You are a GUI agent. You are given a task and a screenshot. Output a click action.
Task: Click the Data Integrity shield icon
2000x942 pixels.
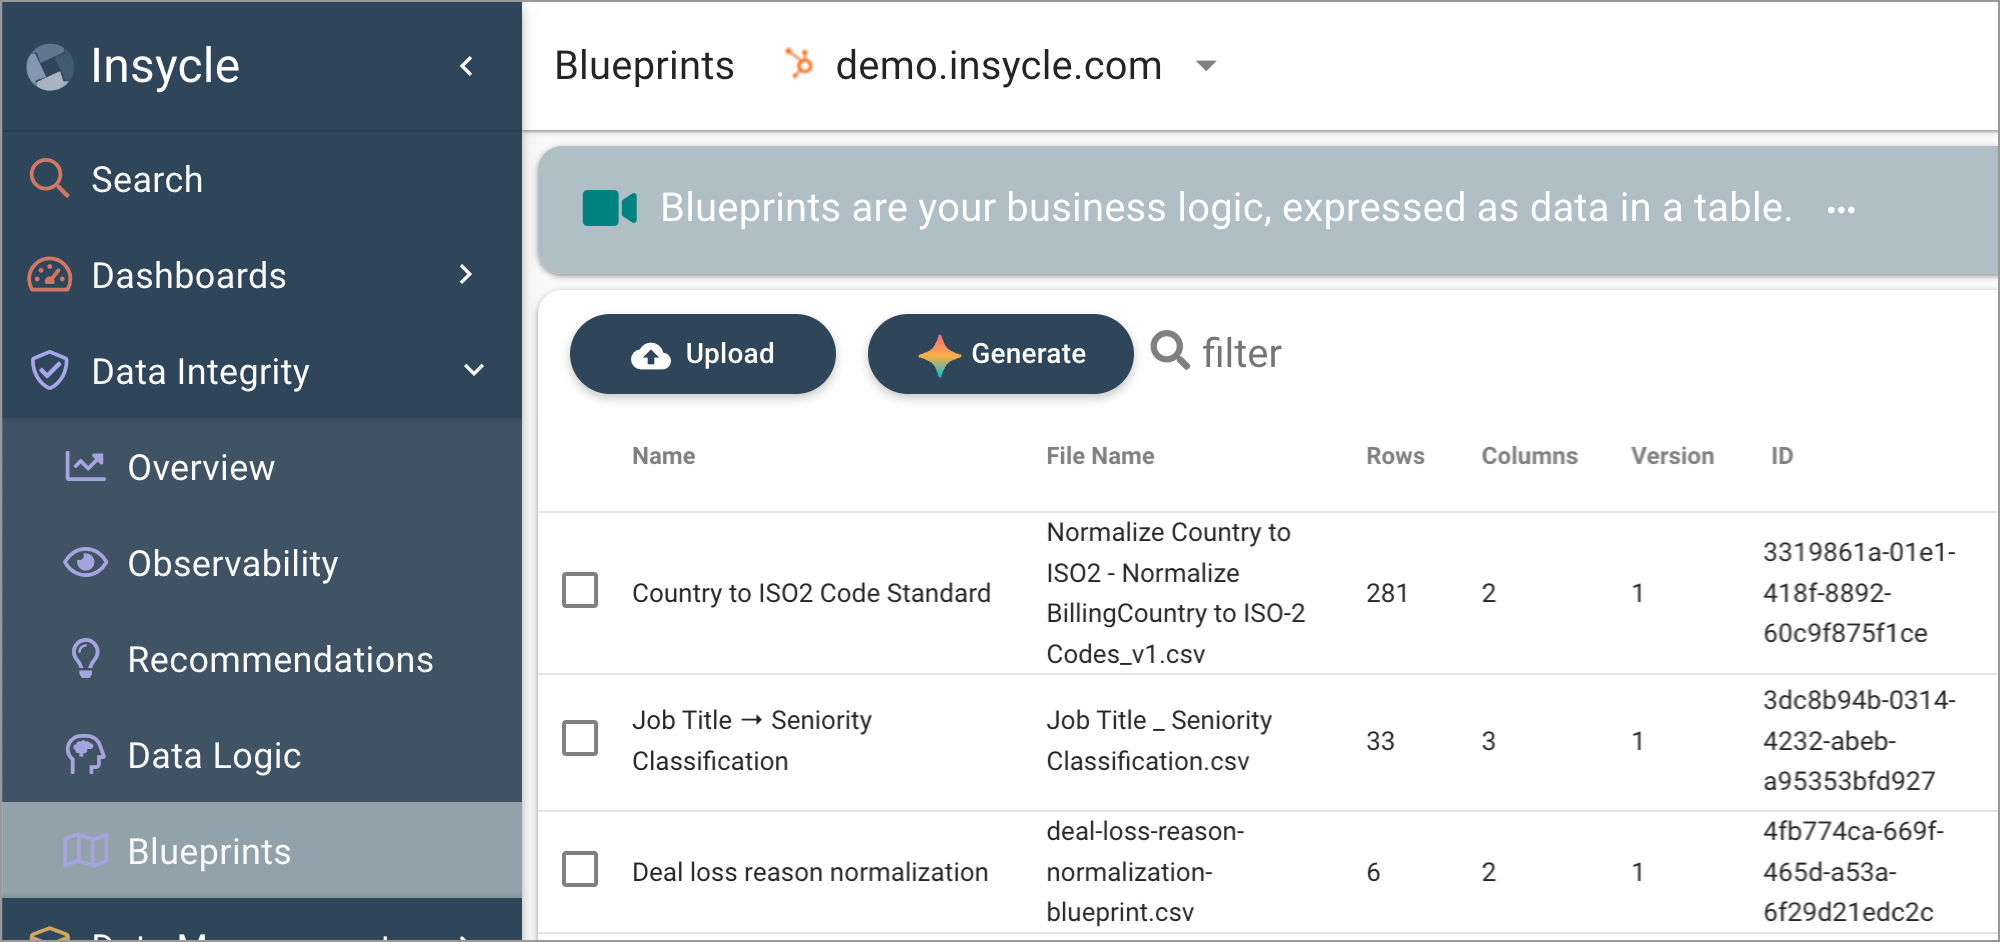click(x=49, y=370)
